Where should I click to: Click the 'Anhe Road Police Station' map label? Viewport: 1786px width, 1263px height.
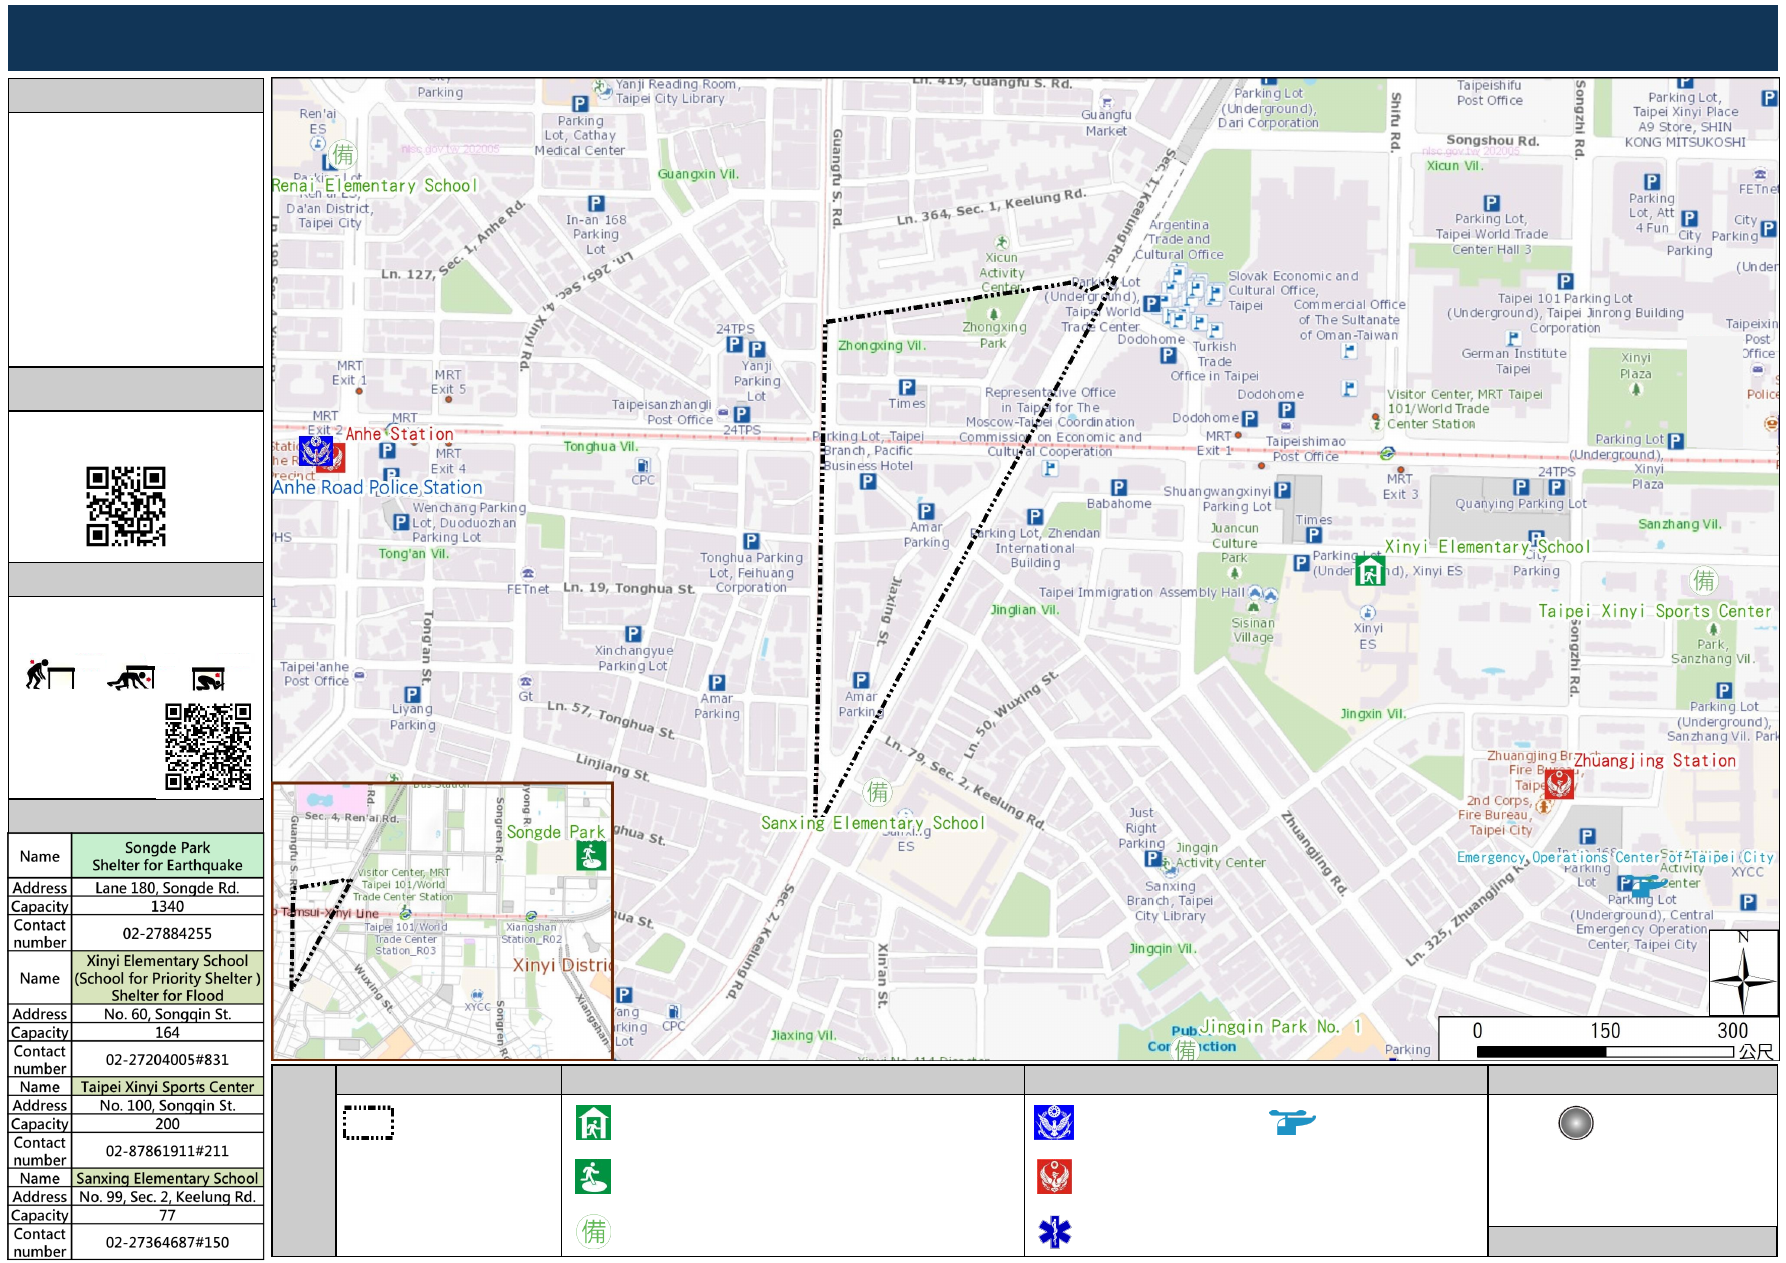tap(377, 488)
